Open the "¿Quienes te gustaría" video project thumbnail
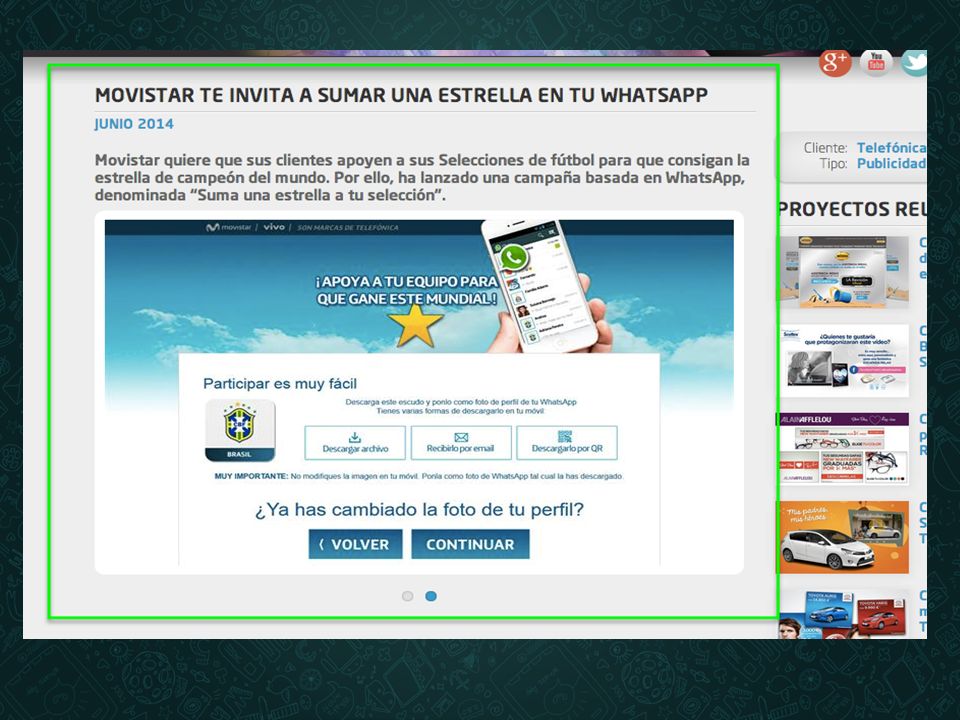Image resolution: width=960 pixels, height=720 pixels. tap(844, 360)
